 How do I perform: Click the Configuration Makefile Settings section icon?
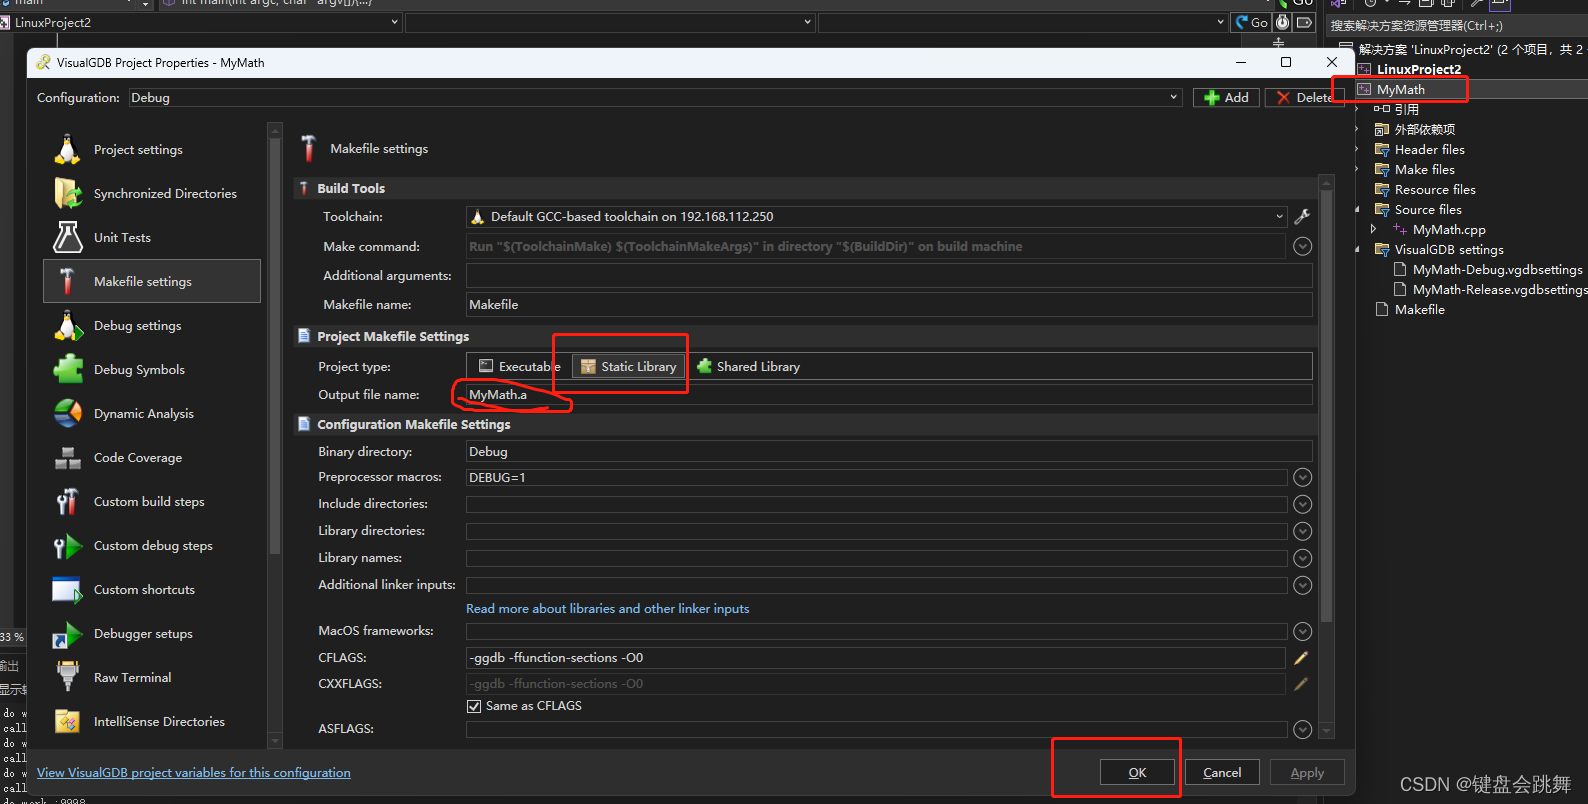coord(304,424)
